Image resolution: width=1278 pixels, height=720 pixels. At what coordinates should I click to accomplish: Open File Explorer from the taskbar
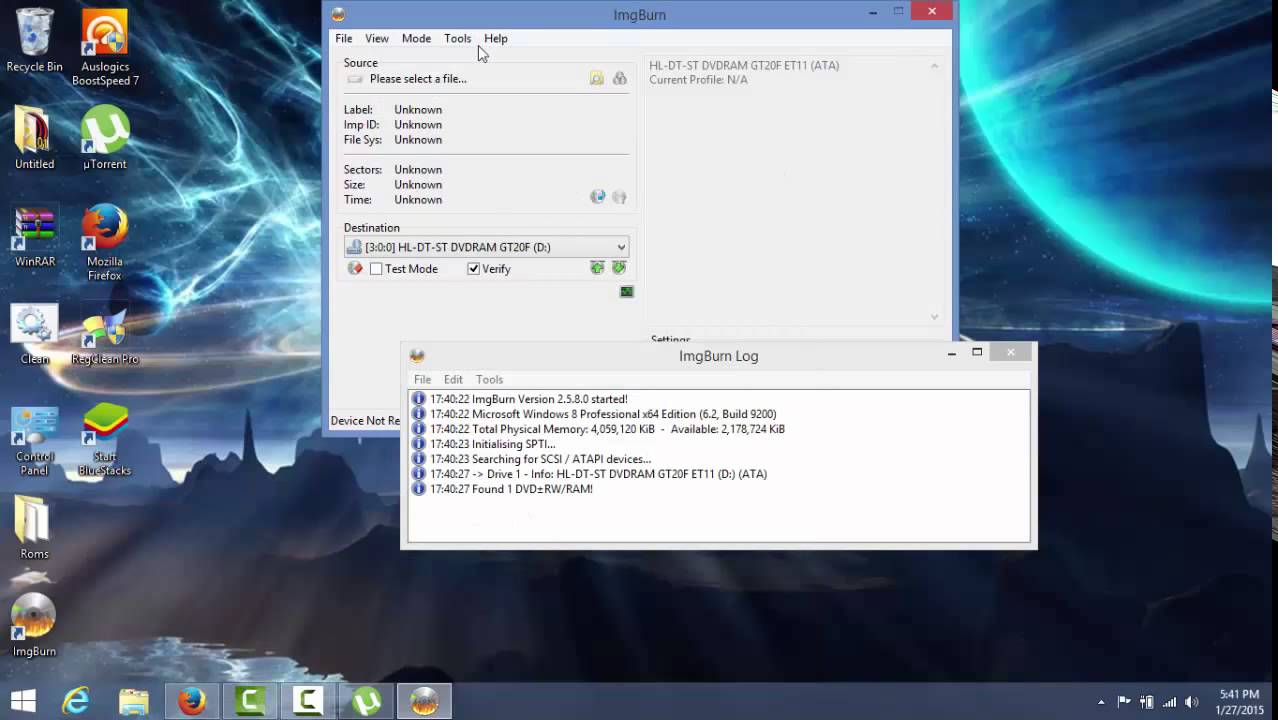[x=133, y=701]
